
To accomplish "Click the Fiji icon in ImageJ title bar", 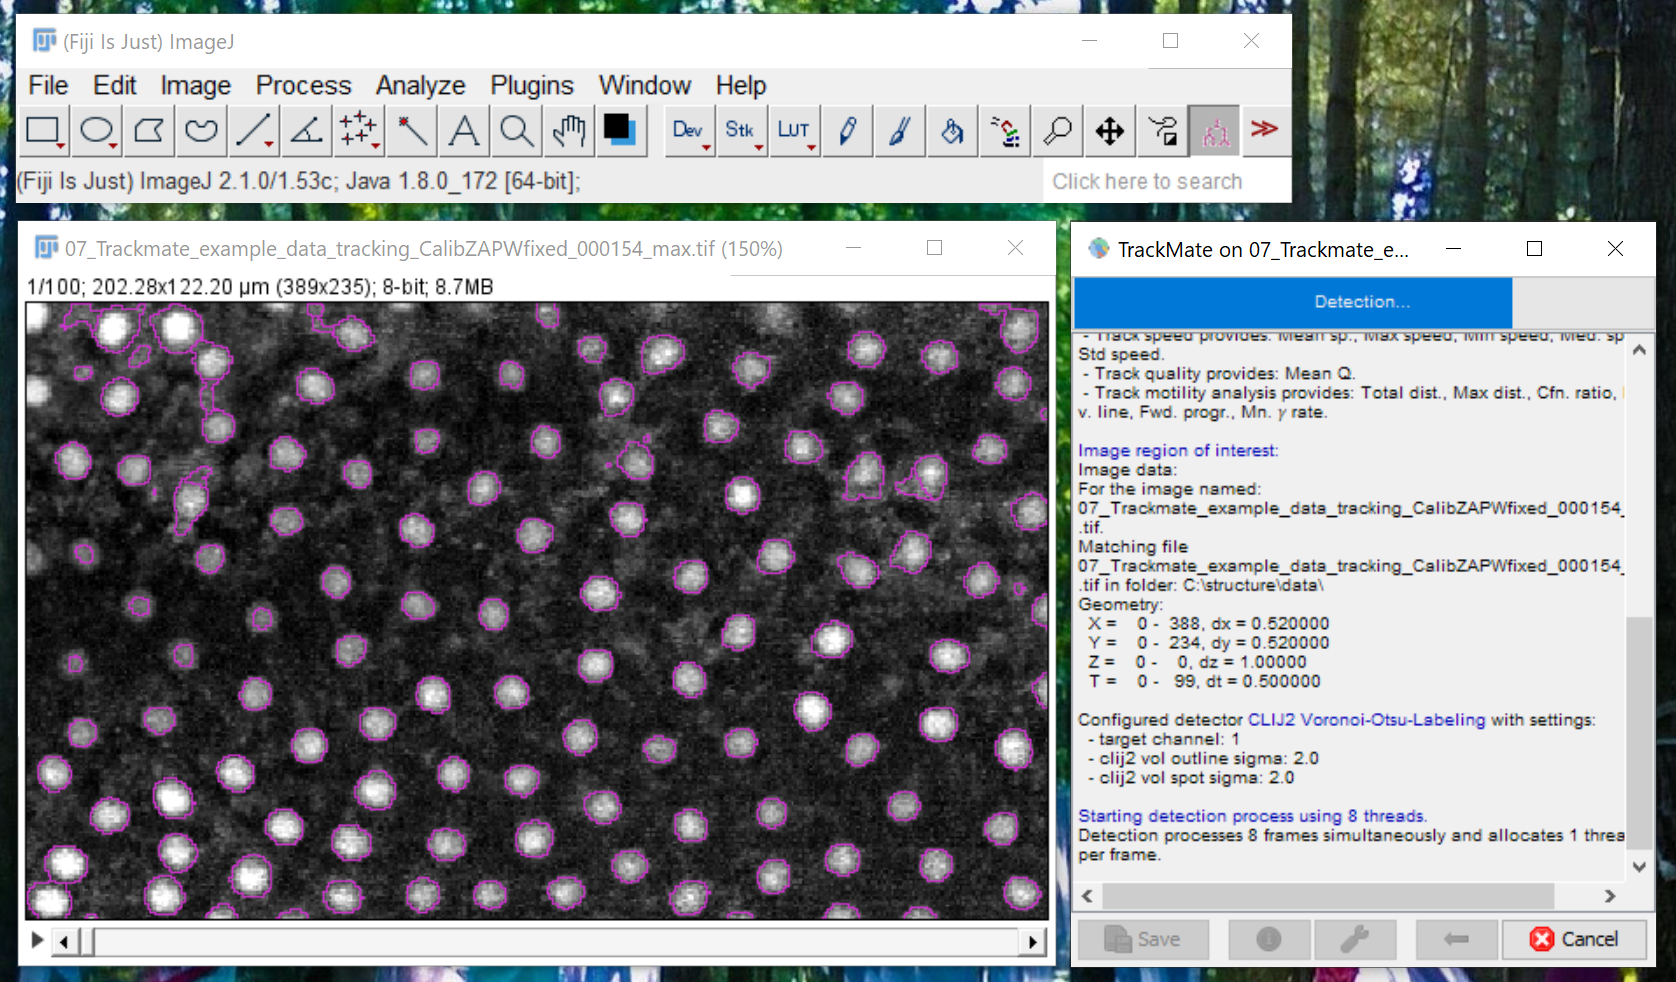I will 45,41.
